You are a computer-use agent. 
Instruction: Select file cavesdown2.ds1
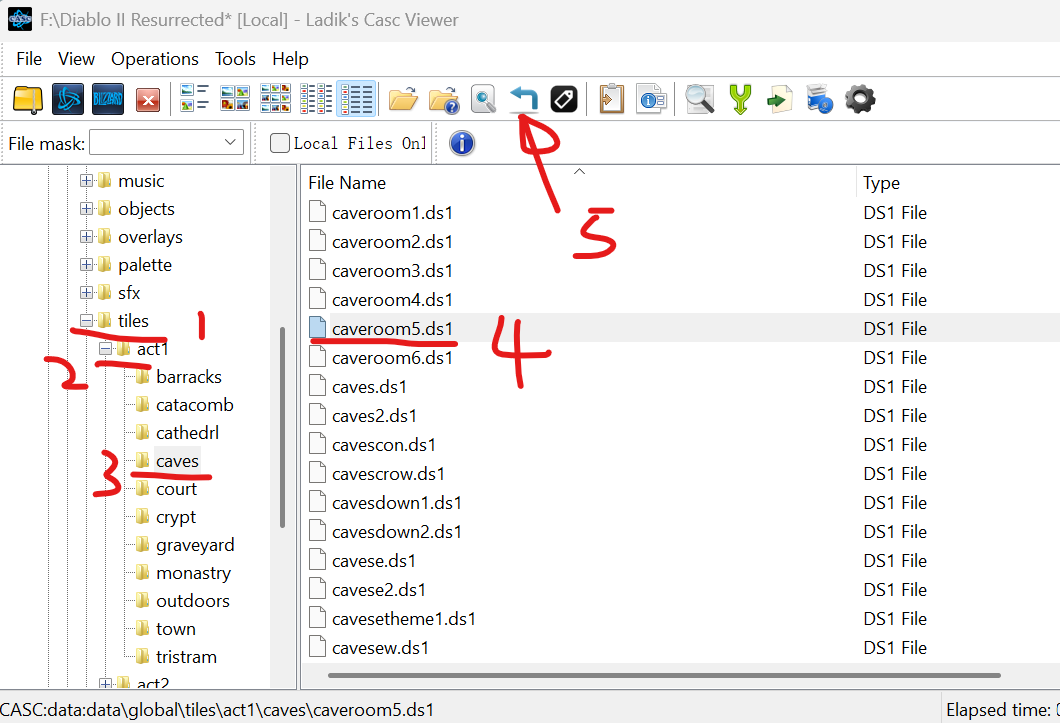397,532
